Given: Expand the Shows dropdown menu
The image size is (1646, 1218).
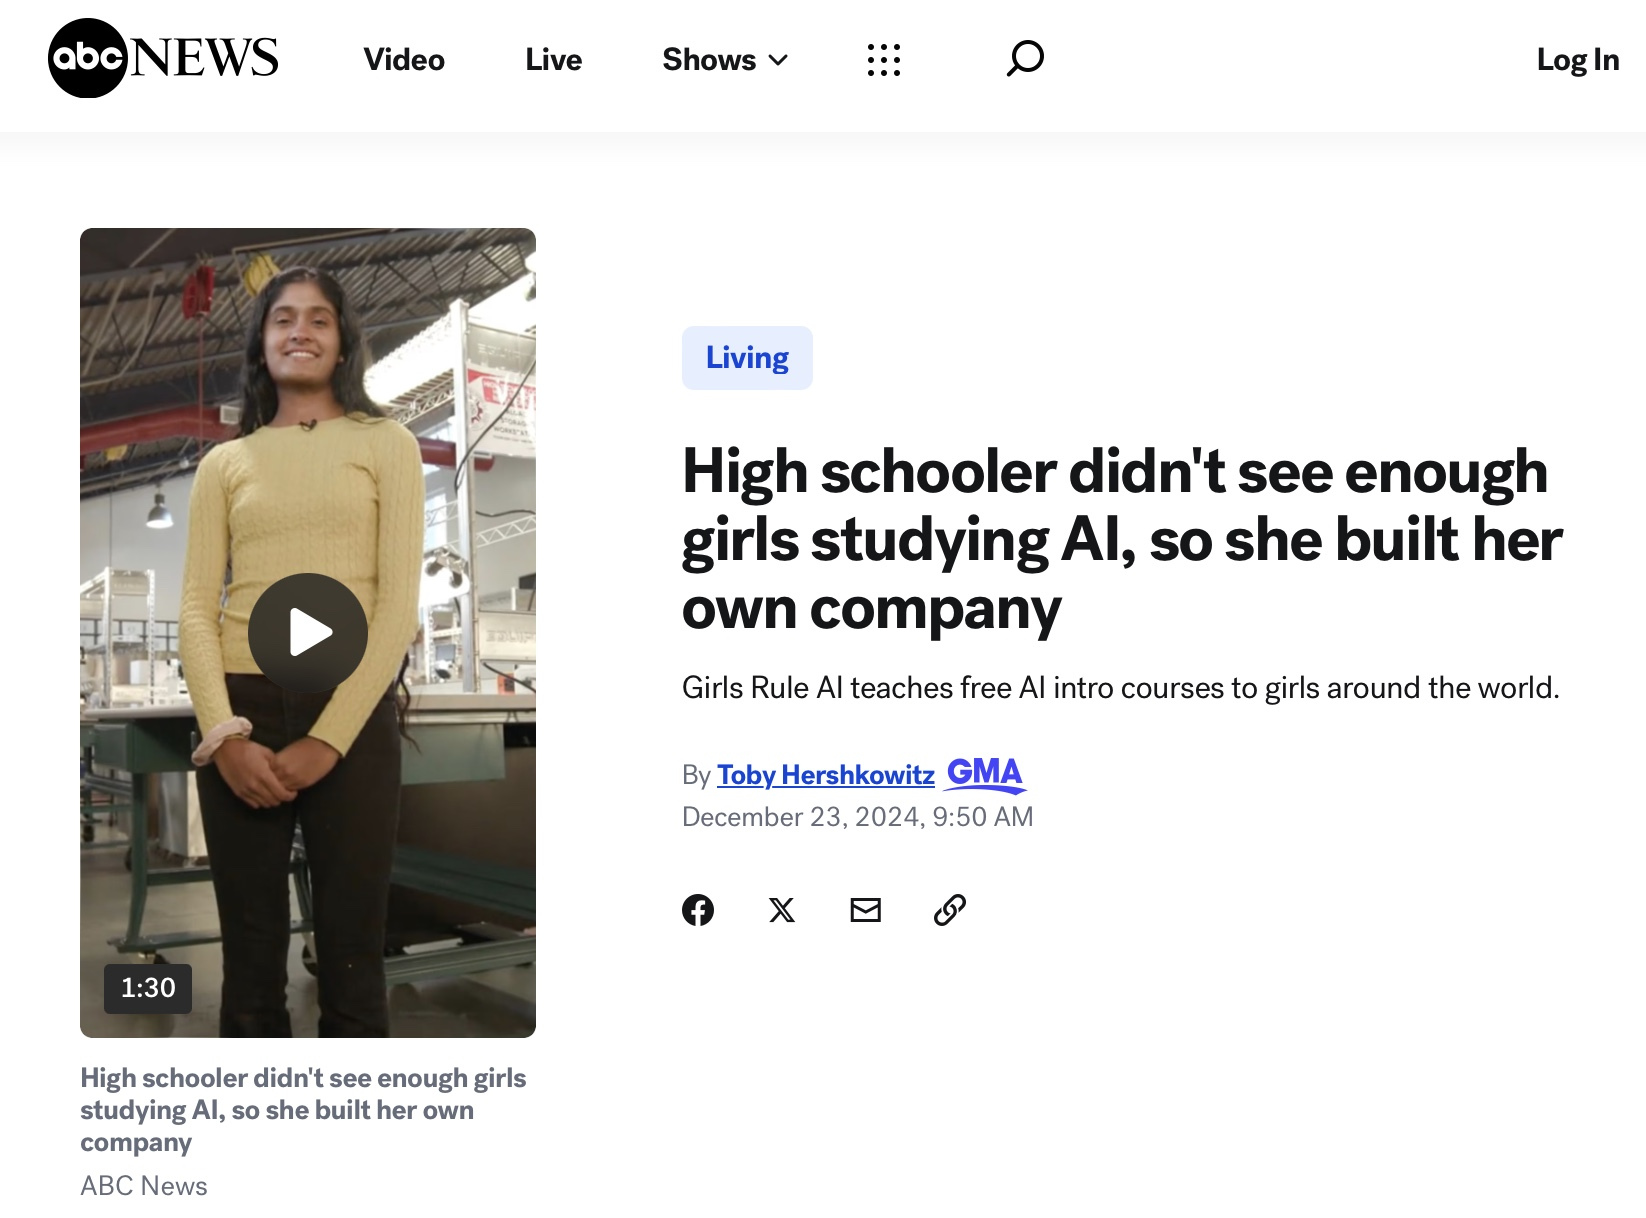Looking at the screenshot, I should (725, 60).
